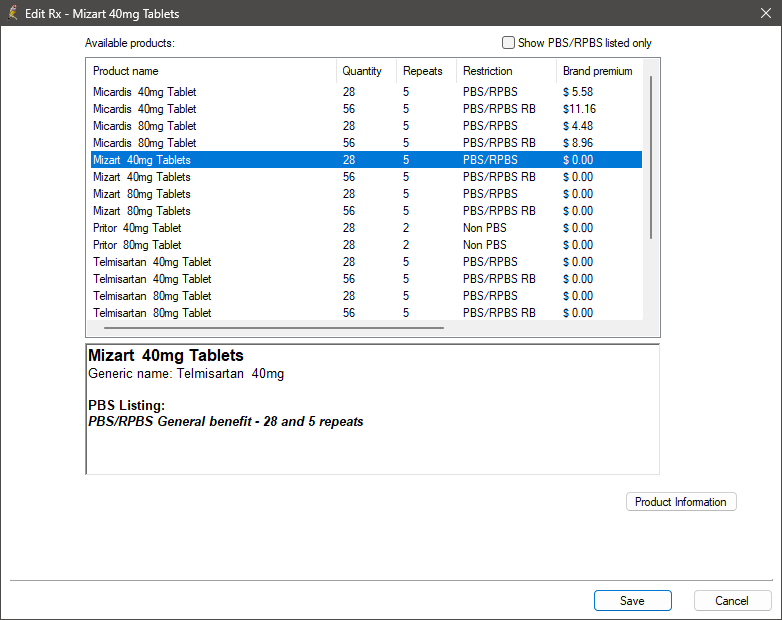Select Mizart 80mg Tablets quantity 56 row

(x=366, y=210)
